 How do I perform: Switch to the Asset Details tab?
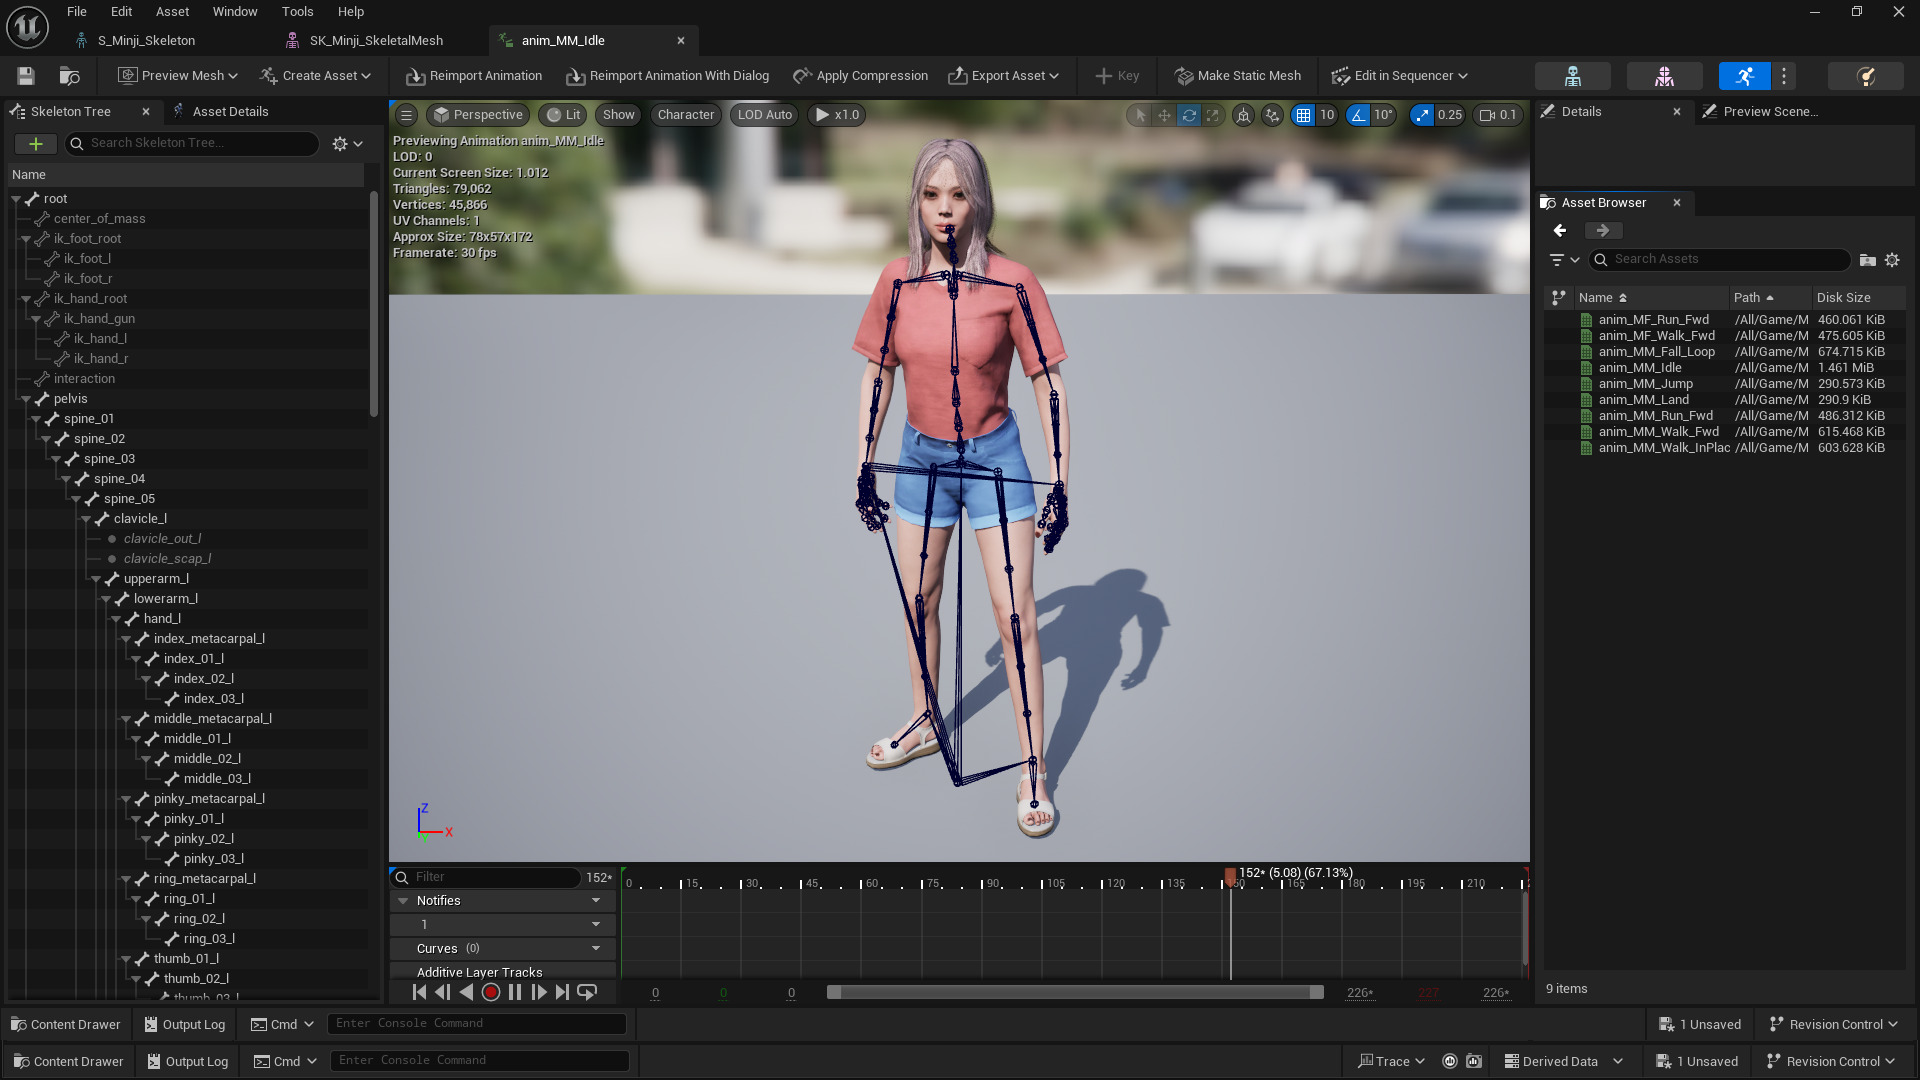point(230,112)
